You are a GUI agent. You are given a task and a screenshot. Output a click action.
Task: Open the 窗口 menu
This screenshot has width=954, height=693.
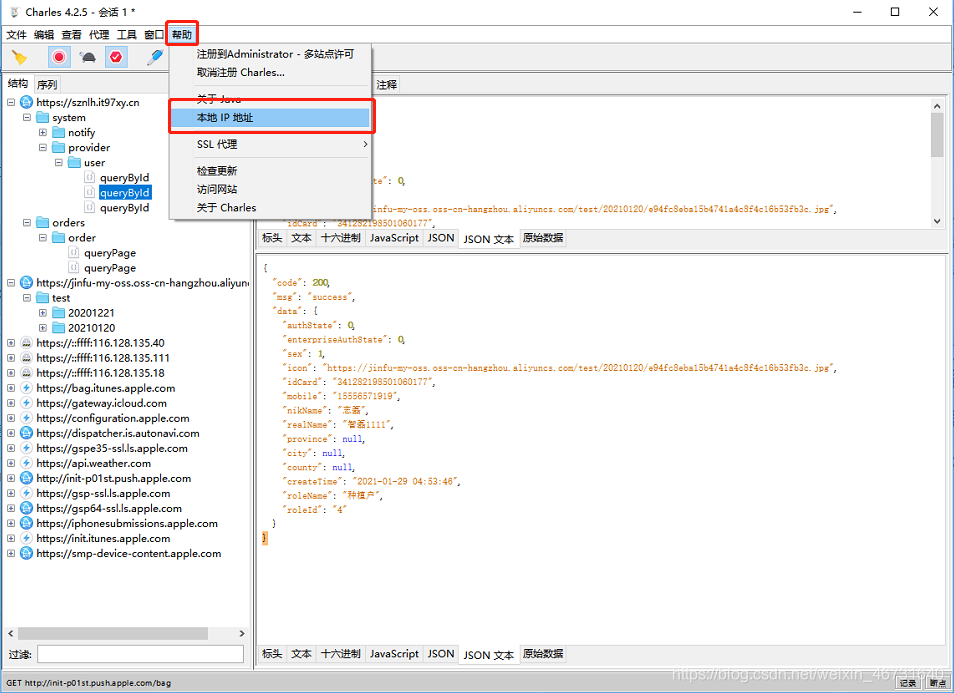coord(154,35)
